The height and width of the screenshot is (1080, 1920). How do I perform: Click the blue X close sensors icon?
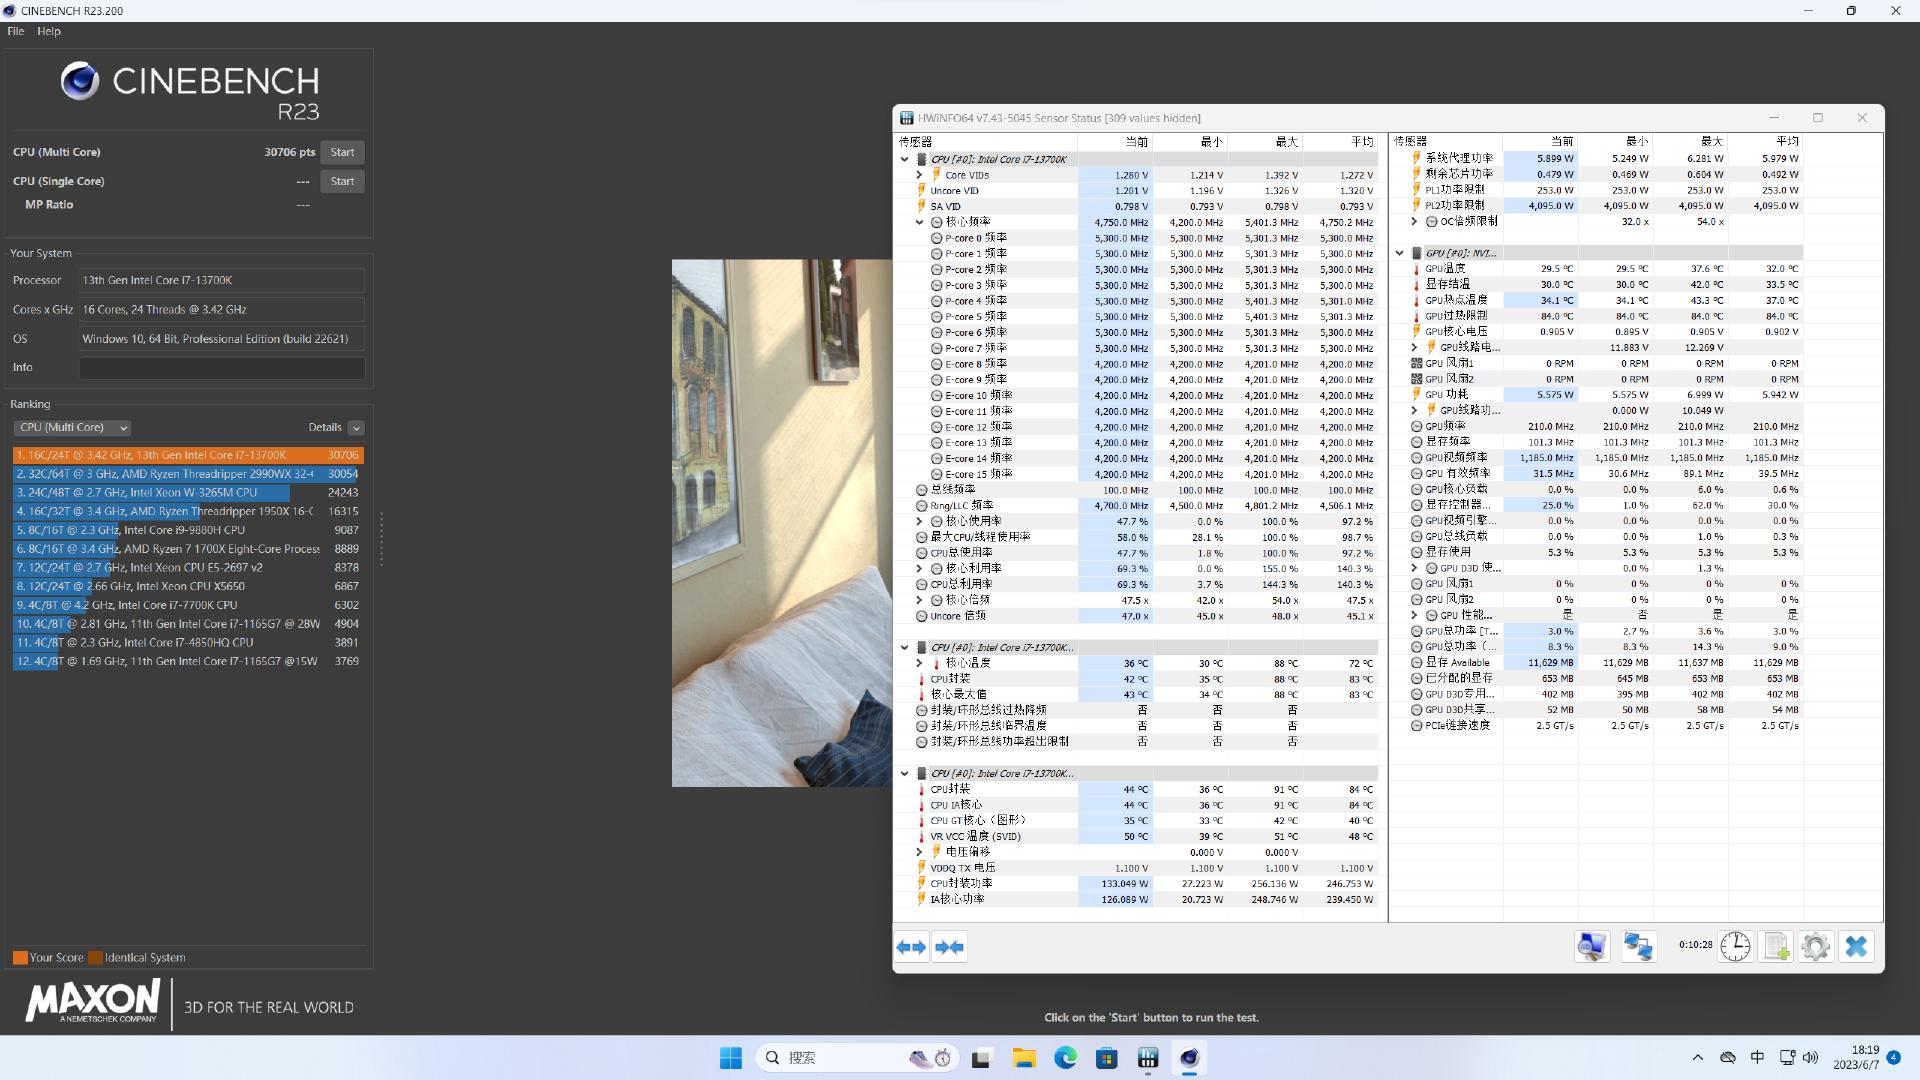click(x=1856, y=946)
